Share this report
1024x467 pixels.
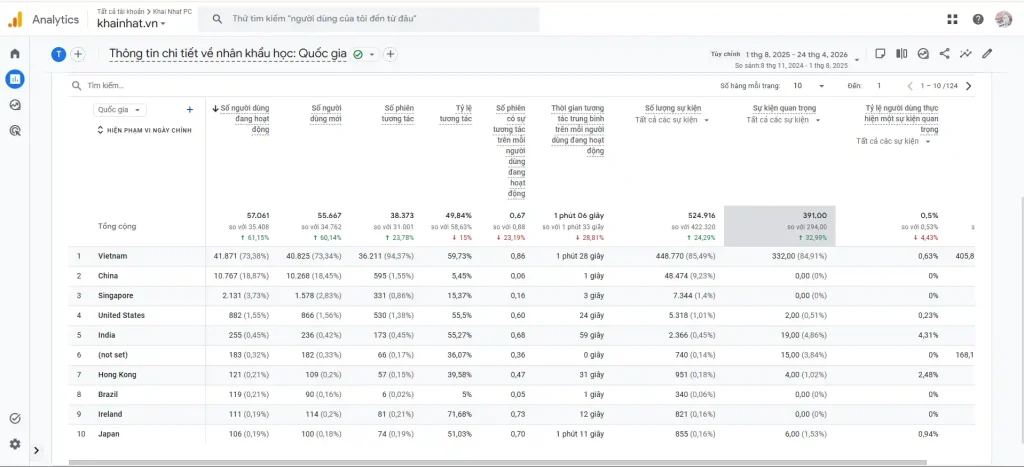(x=944, y=54)
